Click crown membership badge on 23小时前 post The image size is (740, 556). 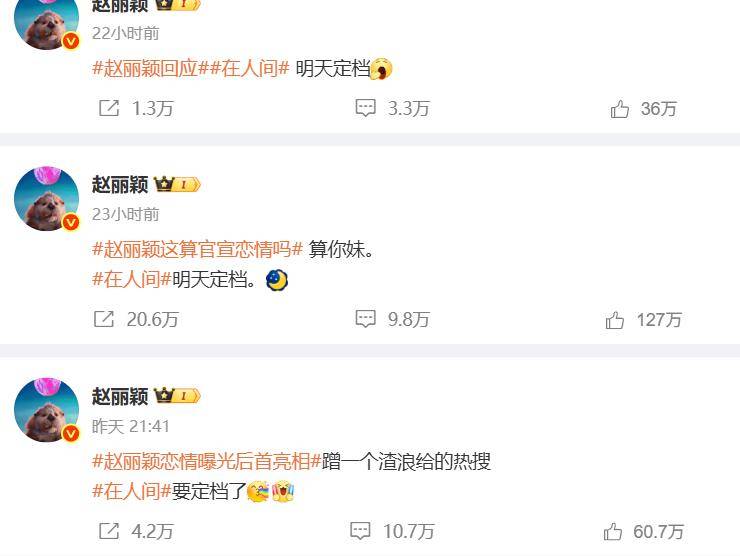[x=177, y=184]
